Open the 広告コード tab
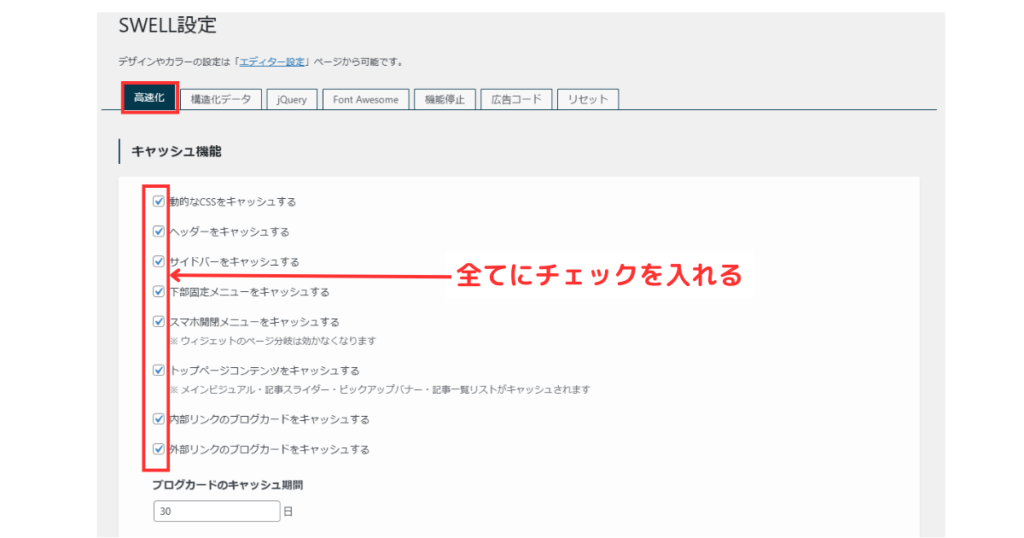The width and height of the screenshot is (1024, 538). (x=516, y=99)
